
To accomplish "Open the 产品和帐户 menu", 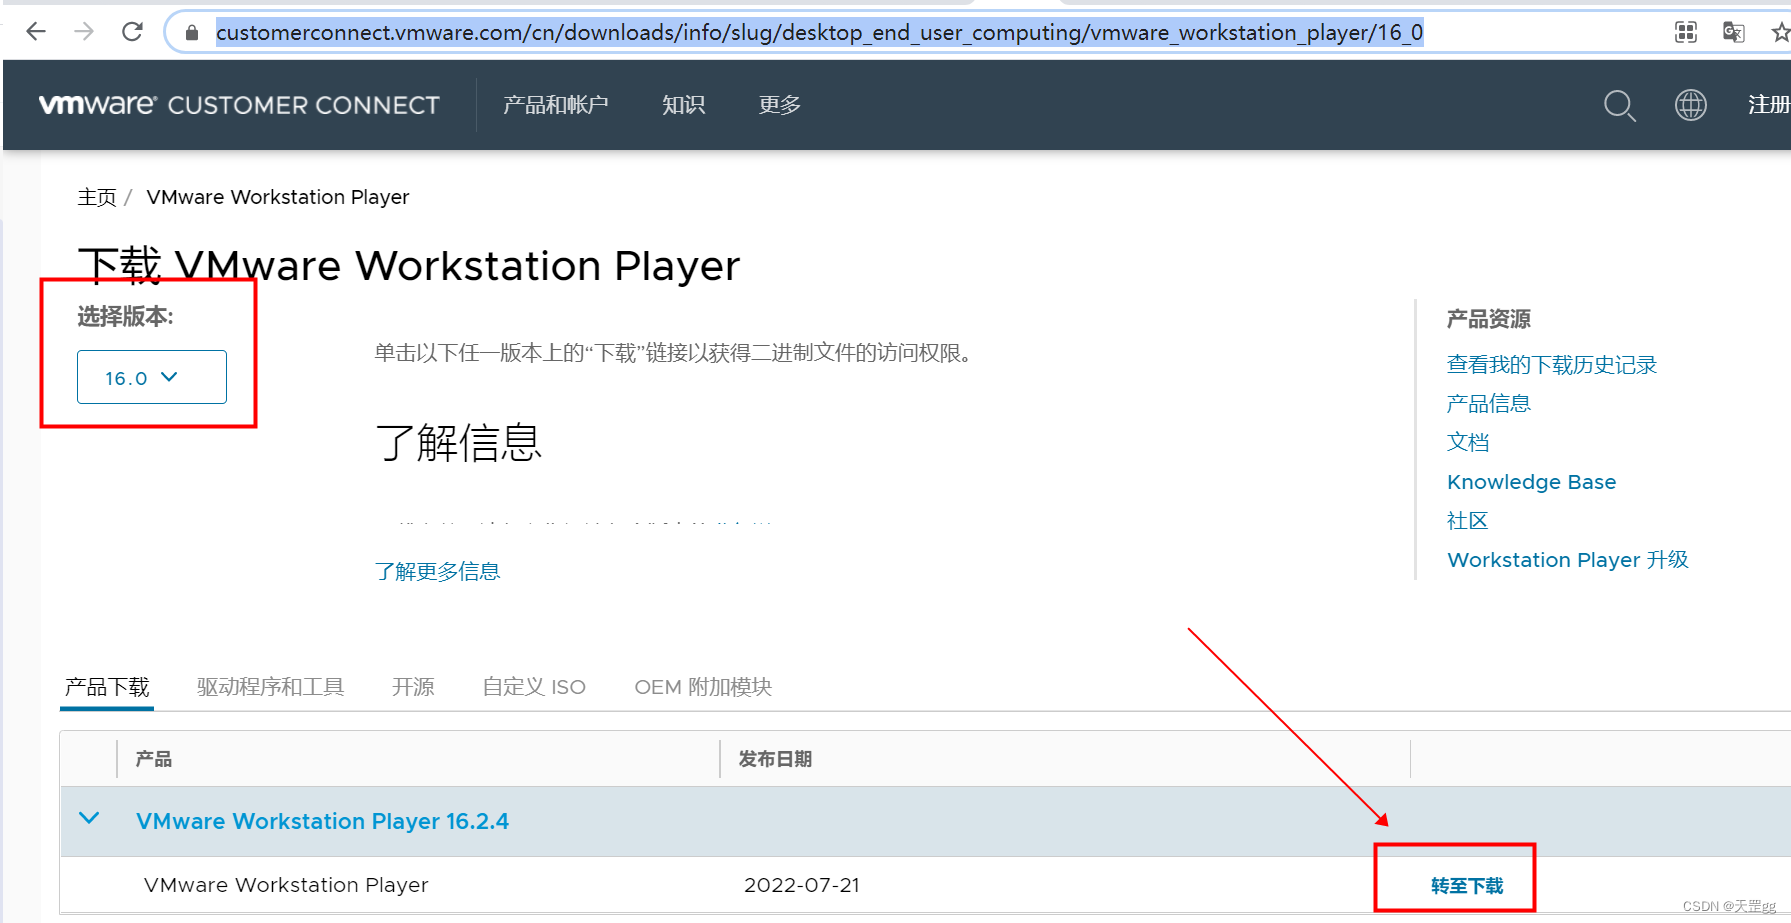I will 556,105.
